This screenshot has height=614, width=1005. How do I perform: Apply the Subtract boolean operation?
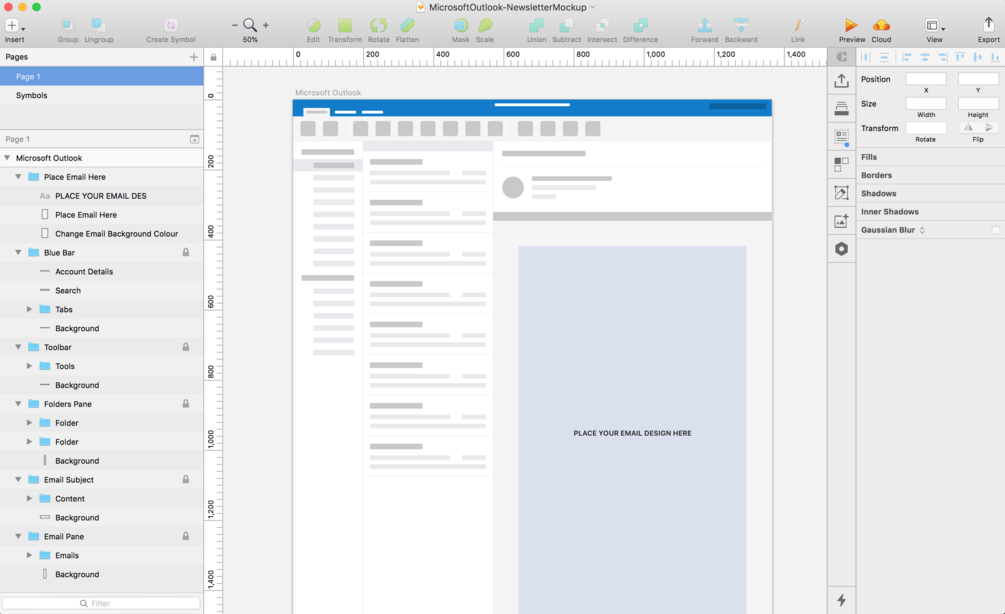[567, 26]
